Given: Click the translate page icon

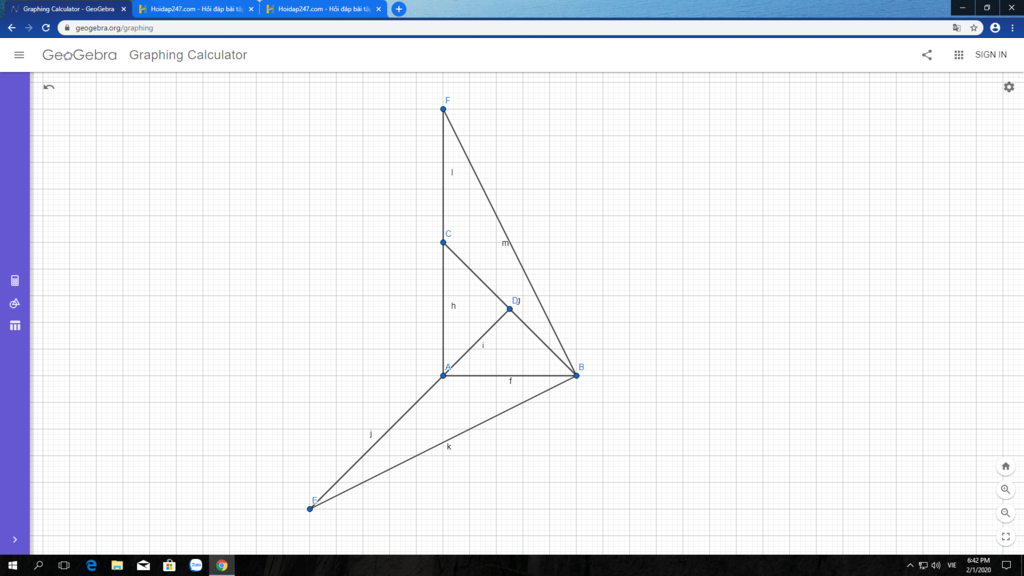Looking at the screenshot, I should [x=957, y=27].
